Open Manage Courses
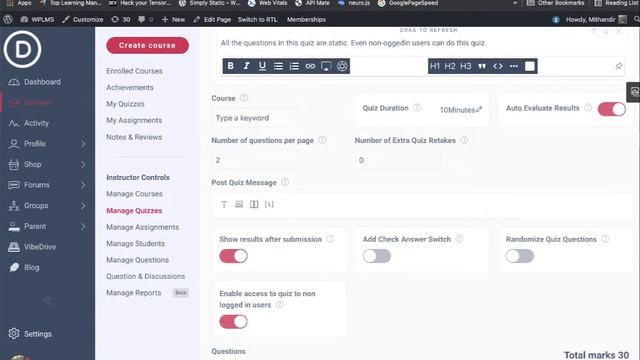 (134, 194)
